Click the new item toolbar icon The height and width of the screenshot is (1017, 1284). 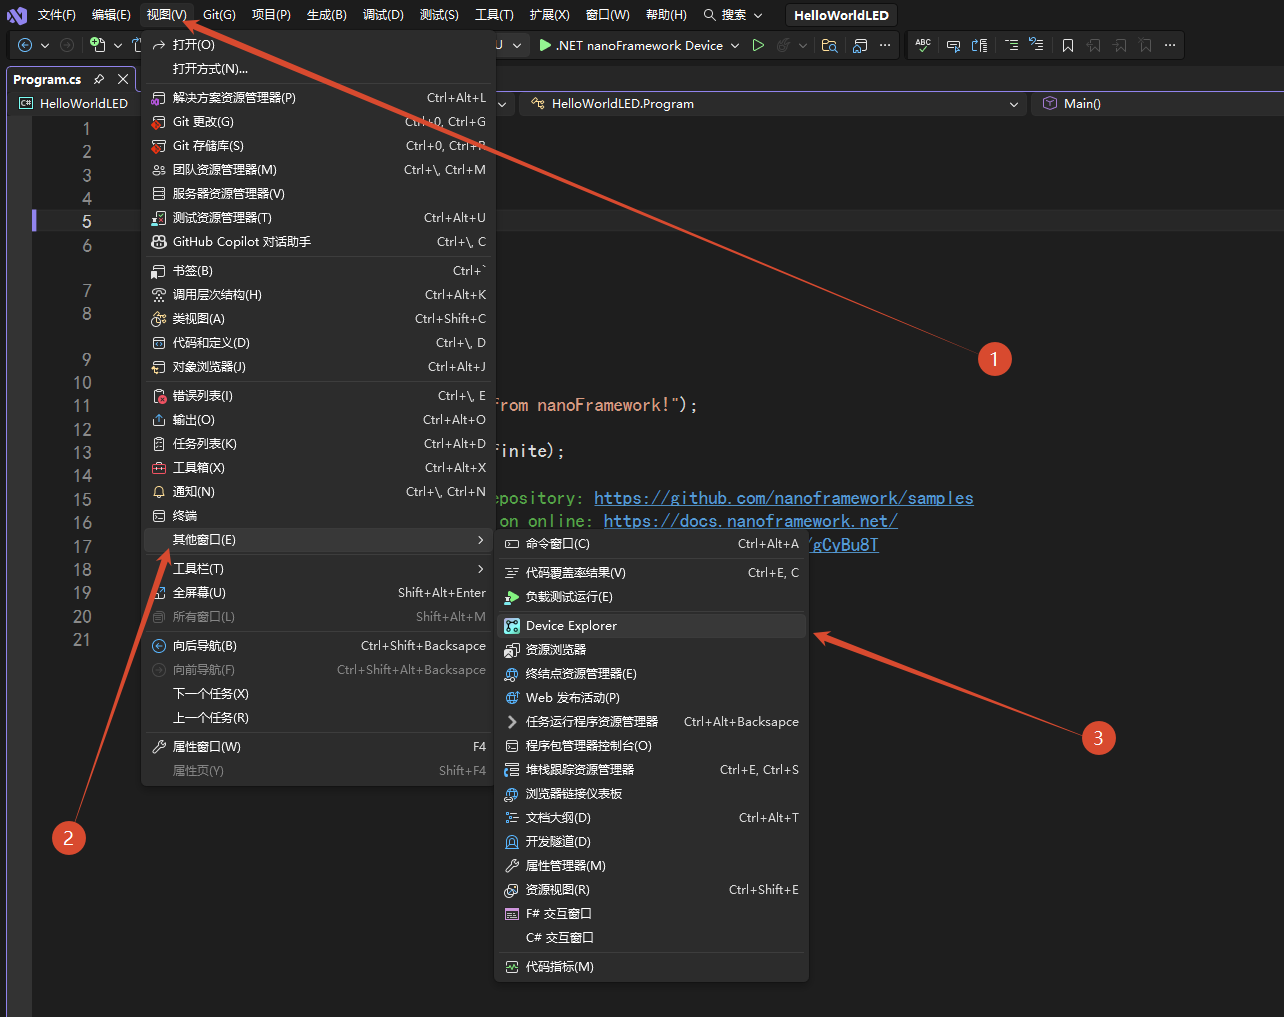pos(97,45)
